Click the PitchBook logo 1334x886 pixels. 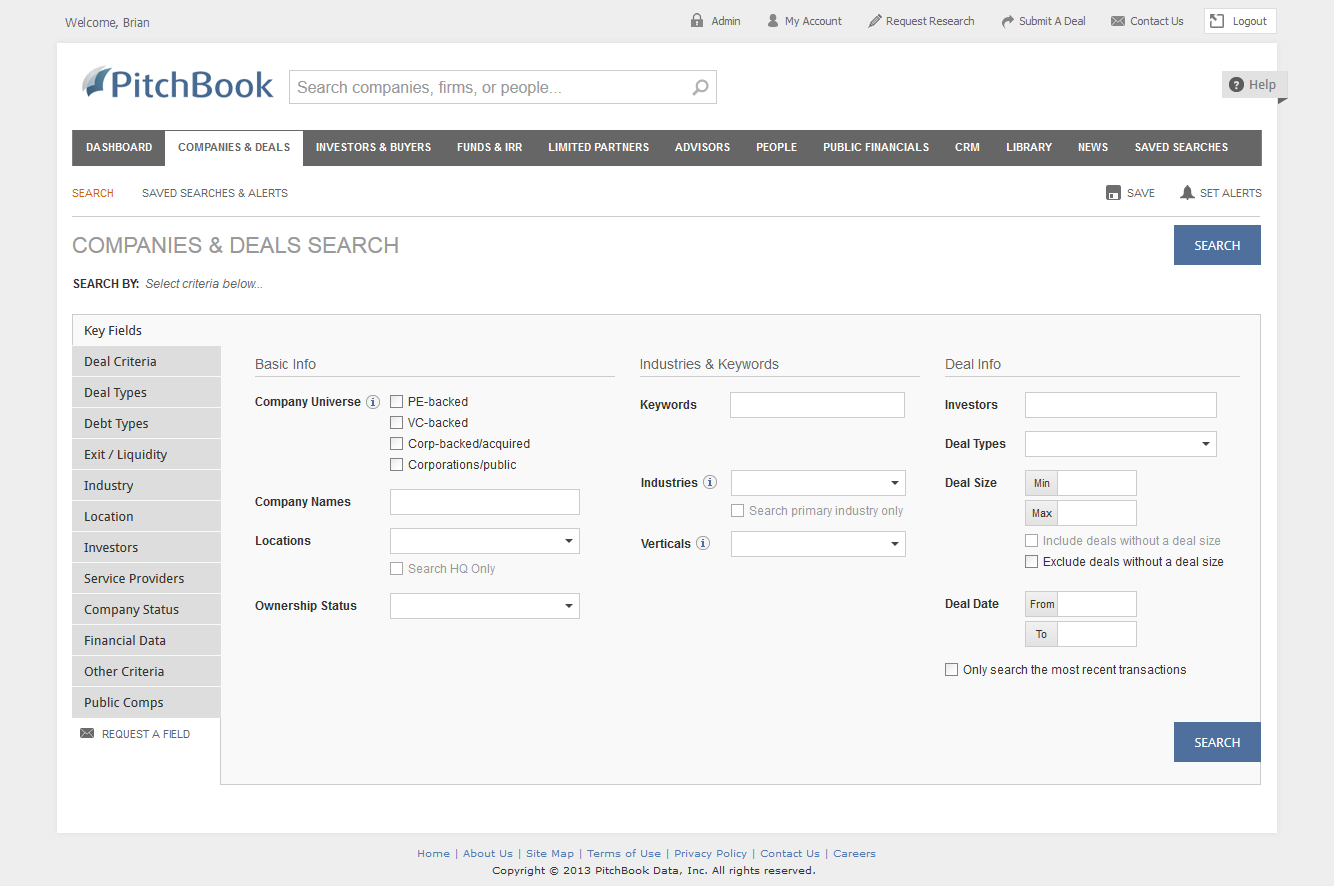(x=178, y=84)
